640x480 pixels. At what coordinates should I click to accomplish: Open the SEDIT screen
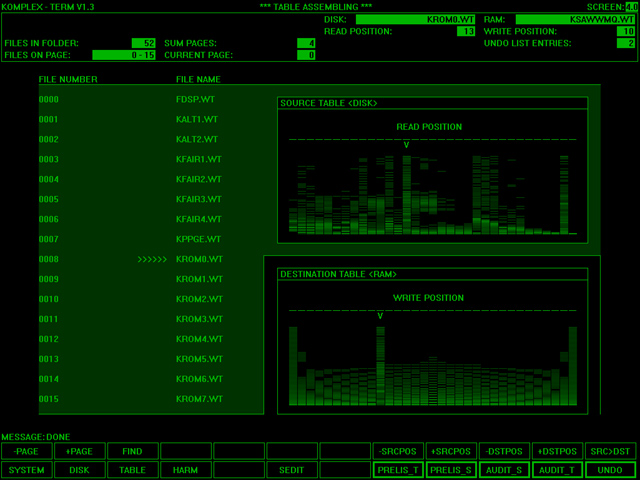[292, 470]
